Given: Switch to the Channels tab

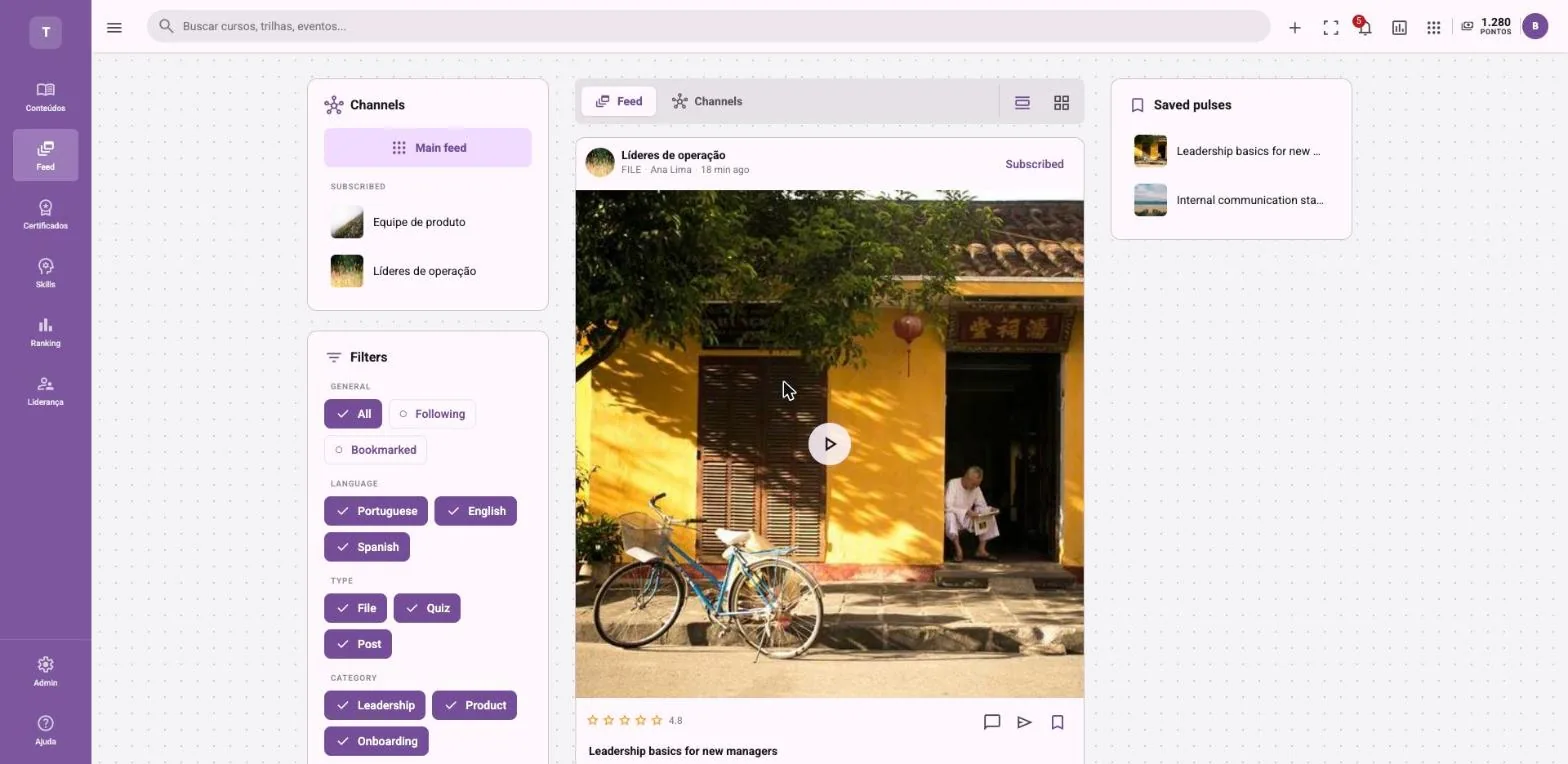Looking at the screenshot, I should pyautogui.click(x=707, y=101).
